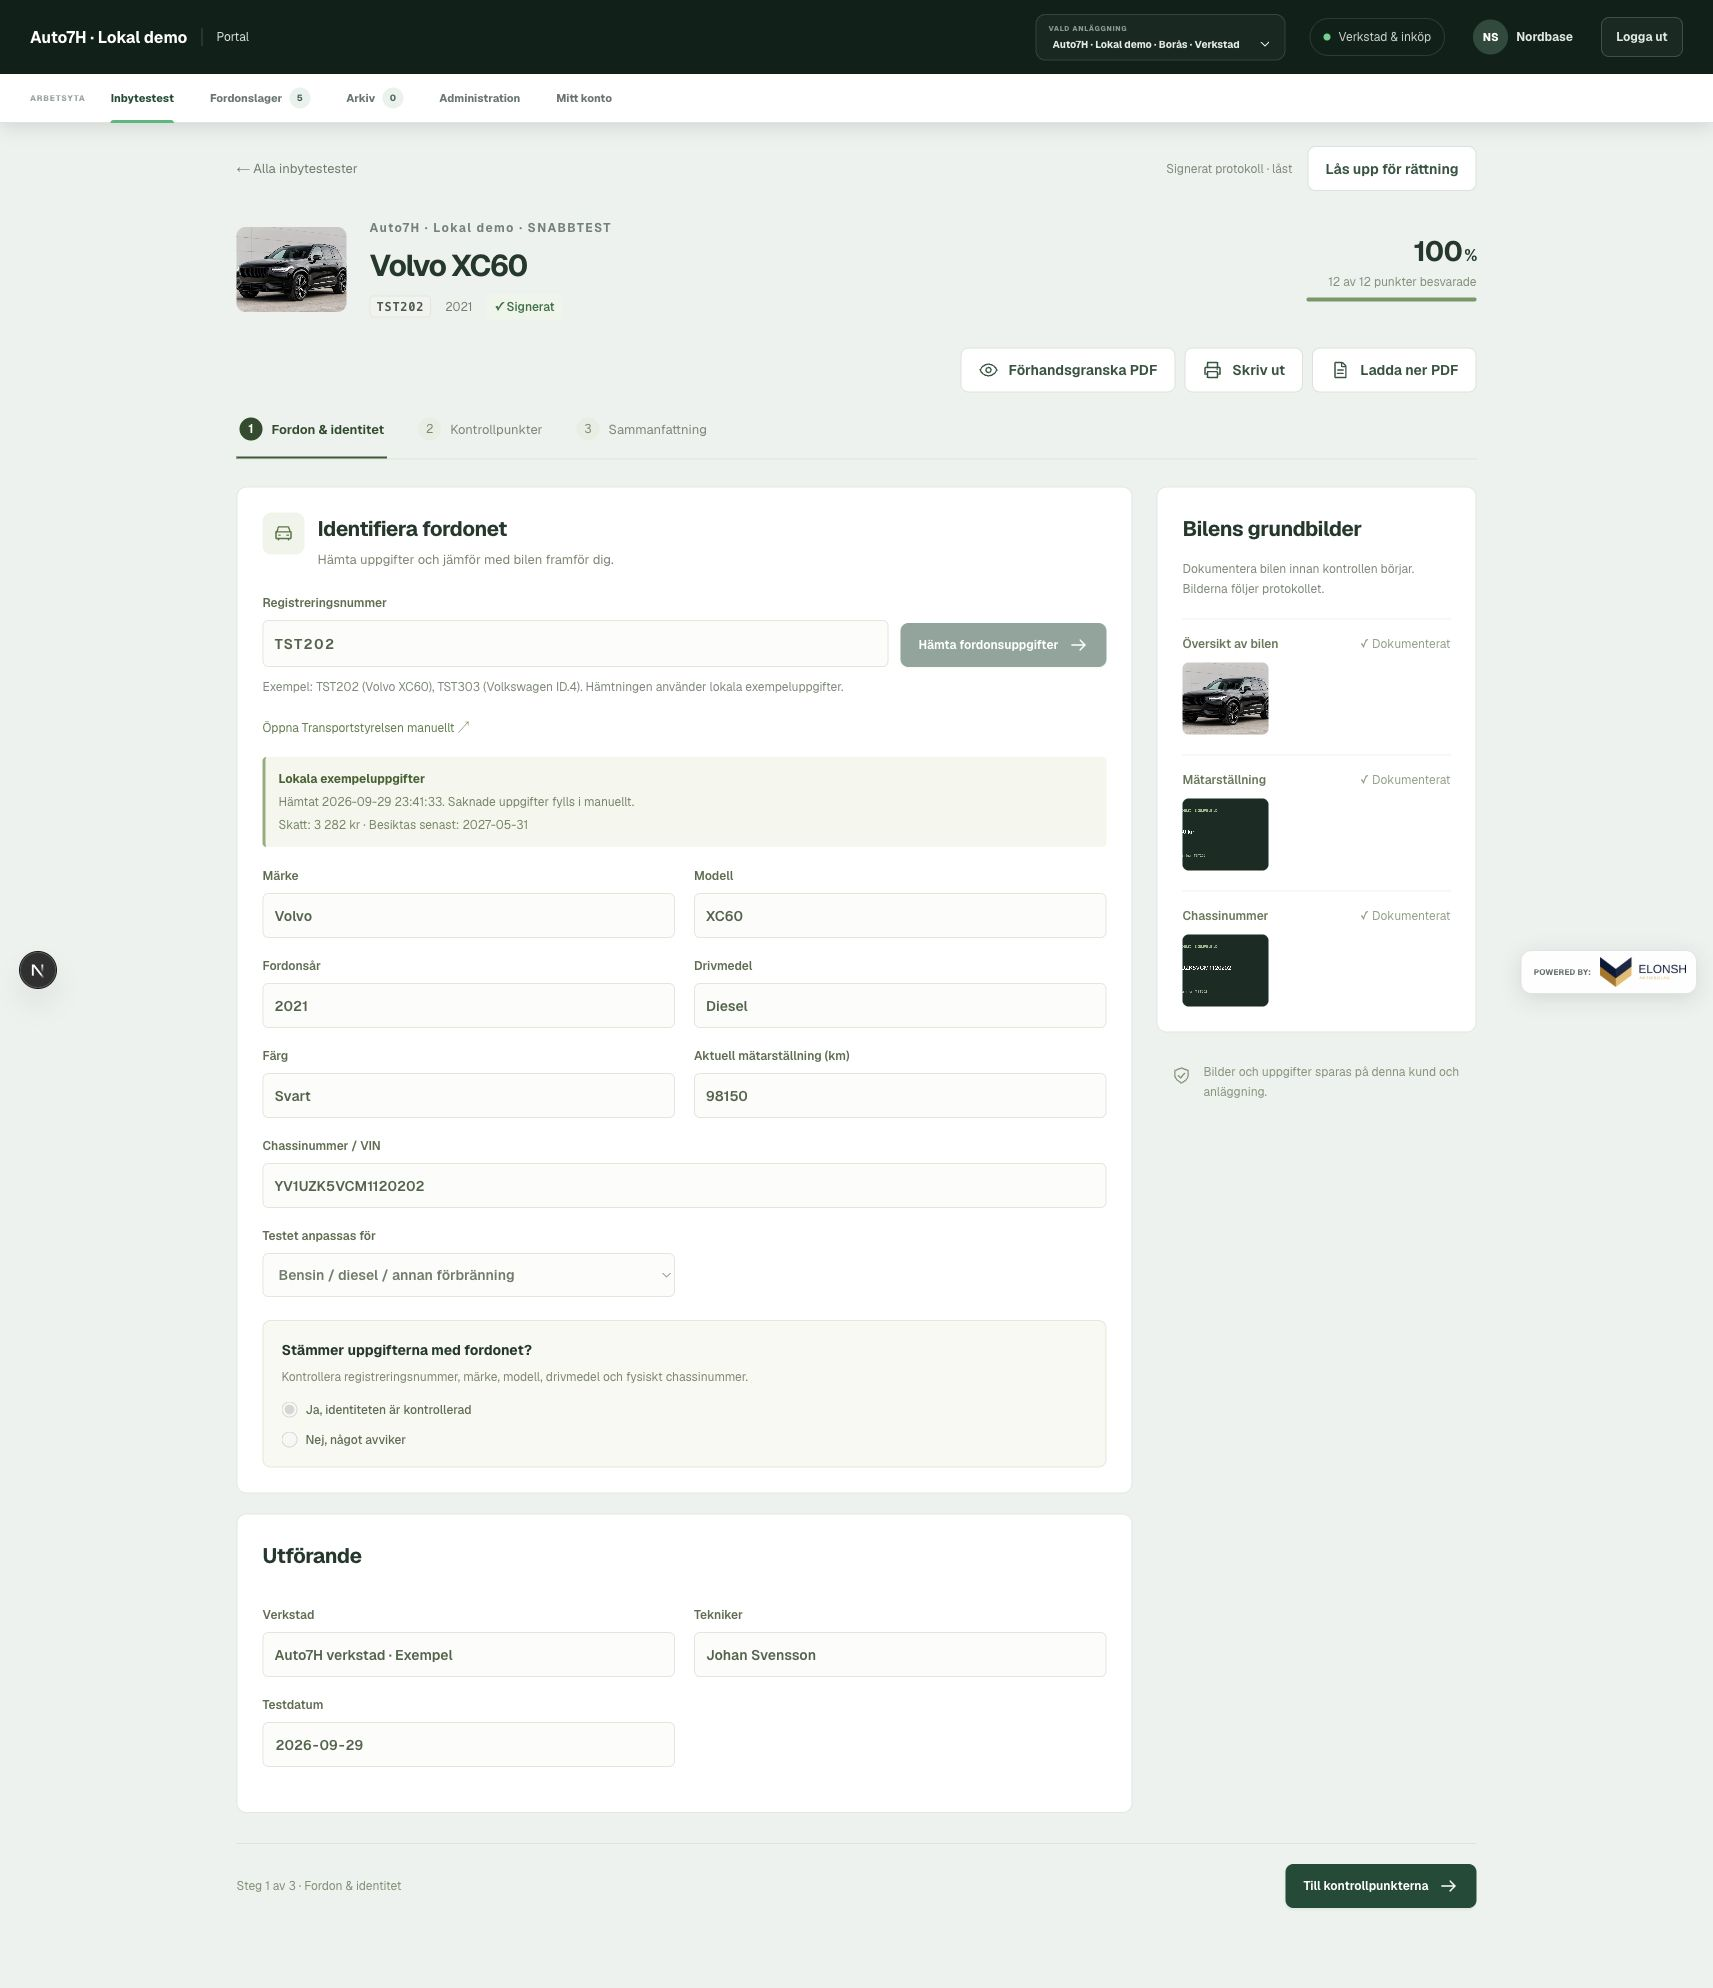Click the round N badge icon
Viewport: 1713px width, 1988px height.
(38, 970)
